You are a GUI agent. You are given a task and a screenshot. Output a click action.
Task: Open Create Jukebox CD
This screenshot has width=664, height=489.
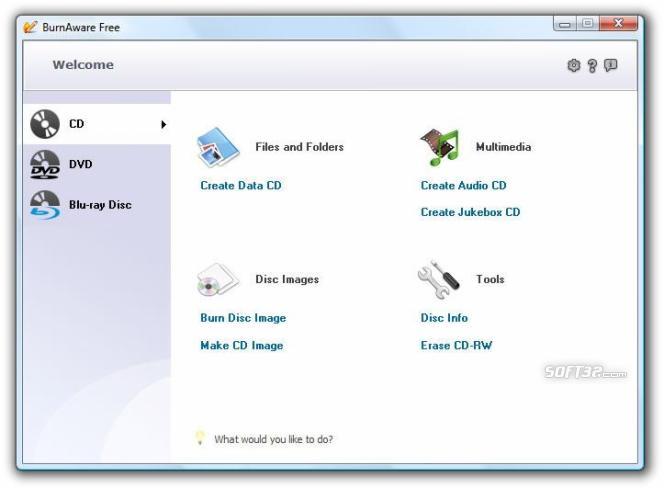(470, 212)
